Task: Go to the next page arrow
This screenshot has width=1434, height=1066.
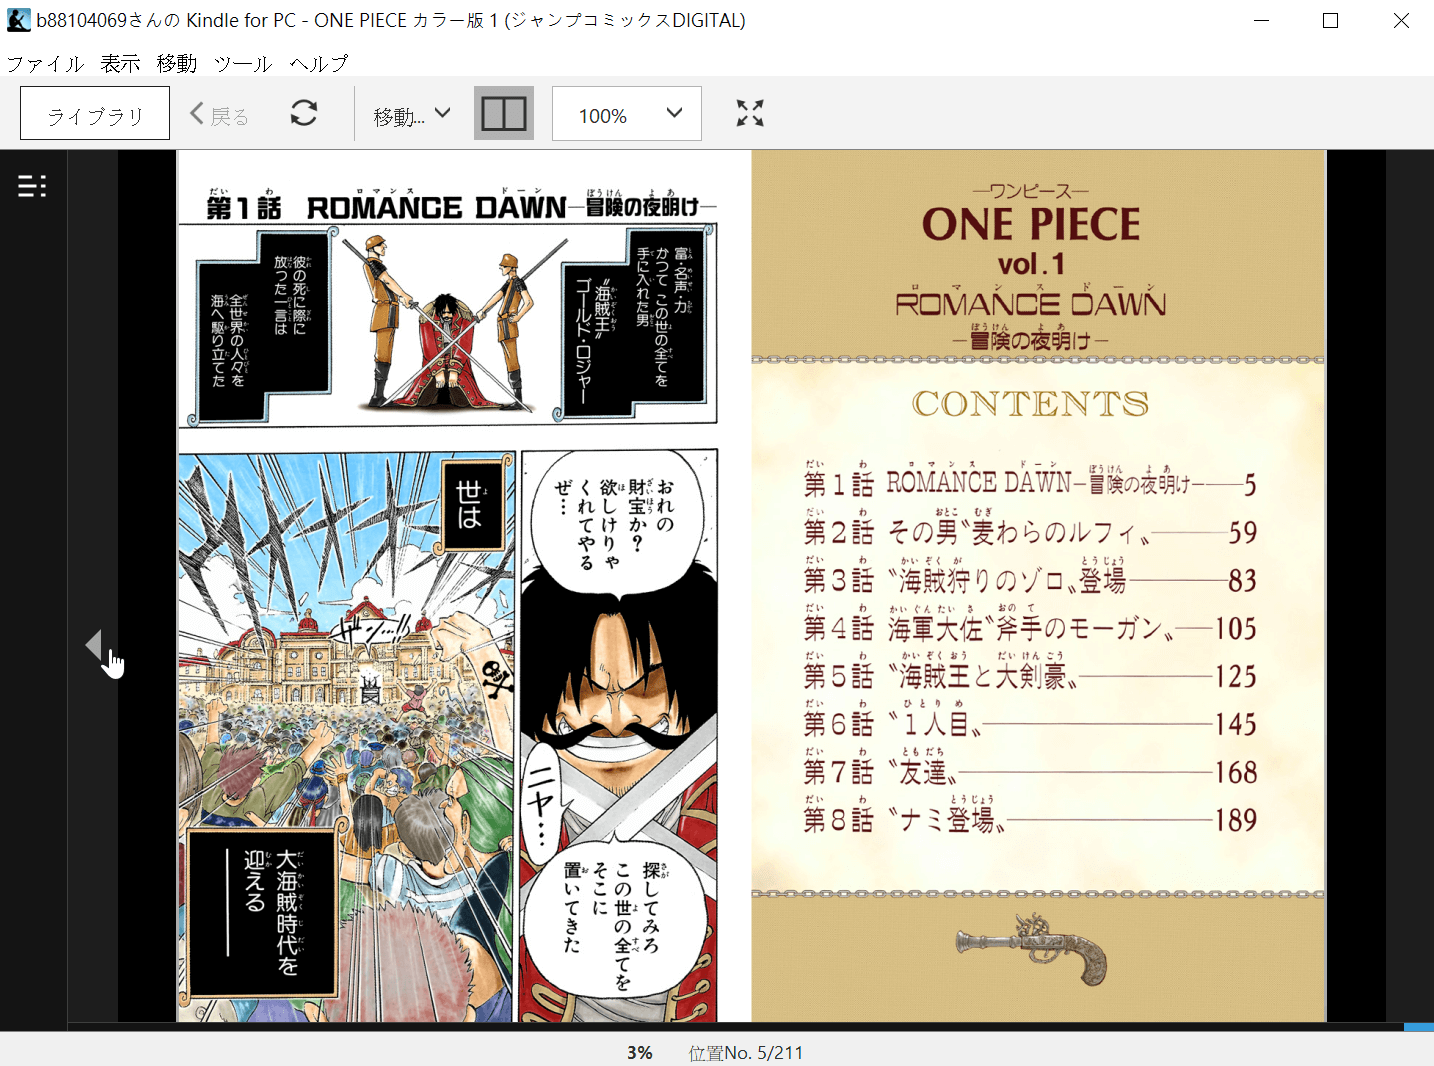Action: click(94, 645)
